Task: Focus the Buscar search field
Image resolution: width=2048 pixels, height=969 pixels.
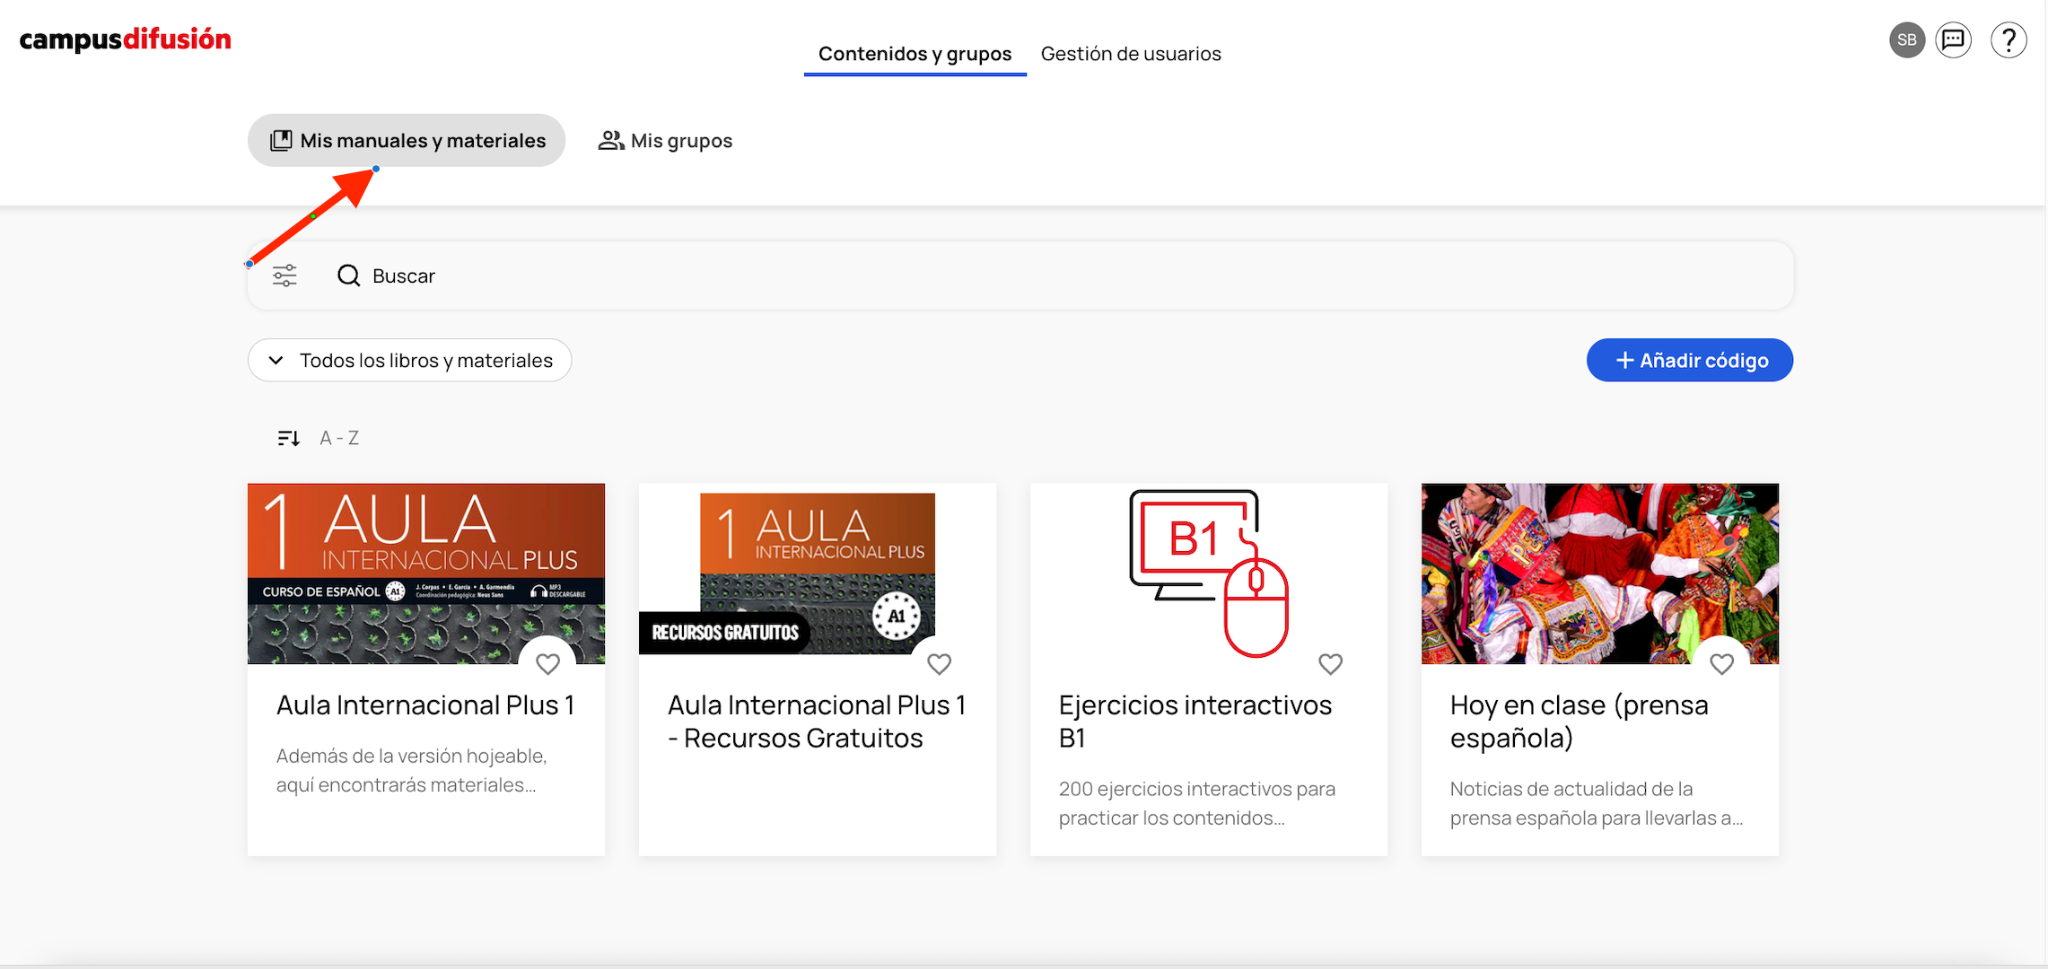Action: [x=1020, y=276]
